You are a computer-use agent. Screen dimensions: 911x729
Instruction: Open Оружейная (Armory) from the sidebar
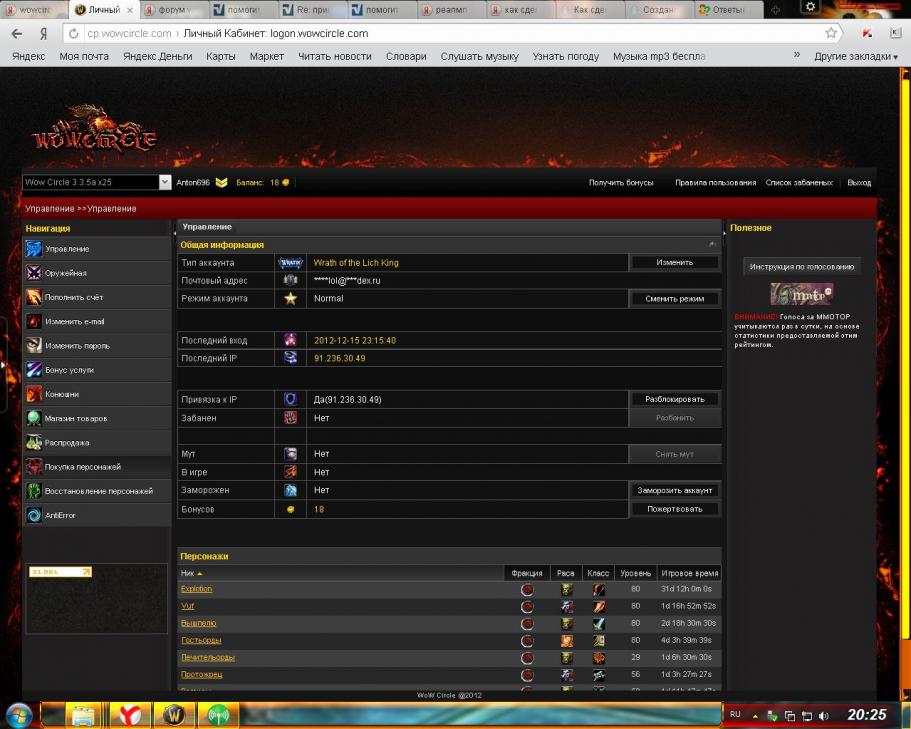point(34,273)
